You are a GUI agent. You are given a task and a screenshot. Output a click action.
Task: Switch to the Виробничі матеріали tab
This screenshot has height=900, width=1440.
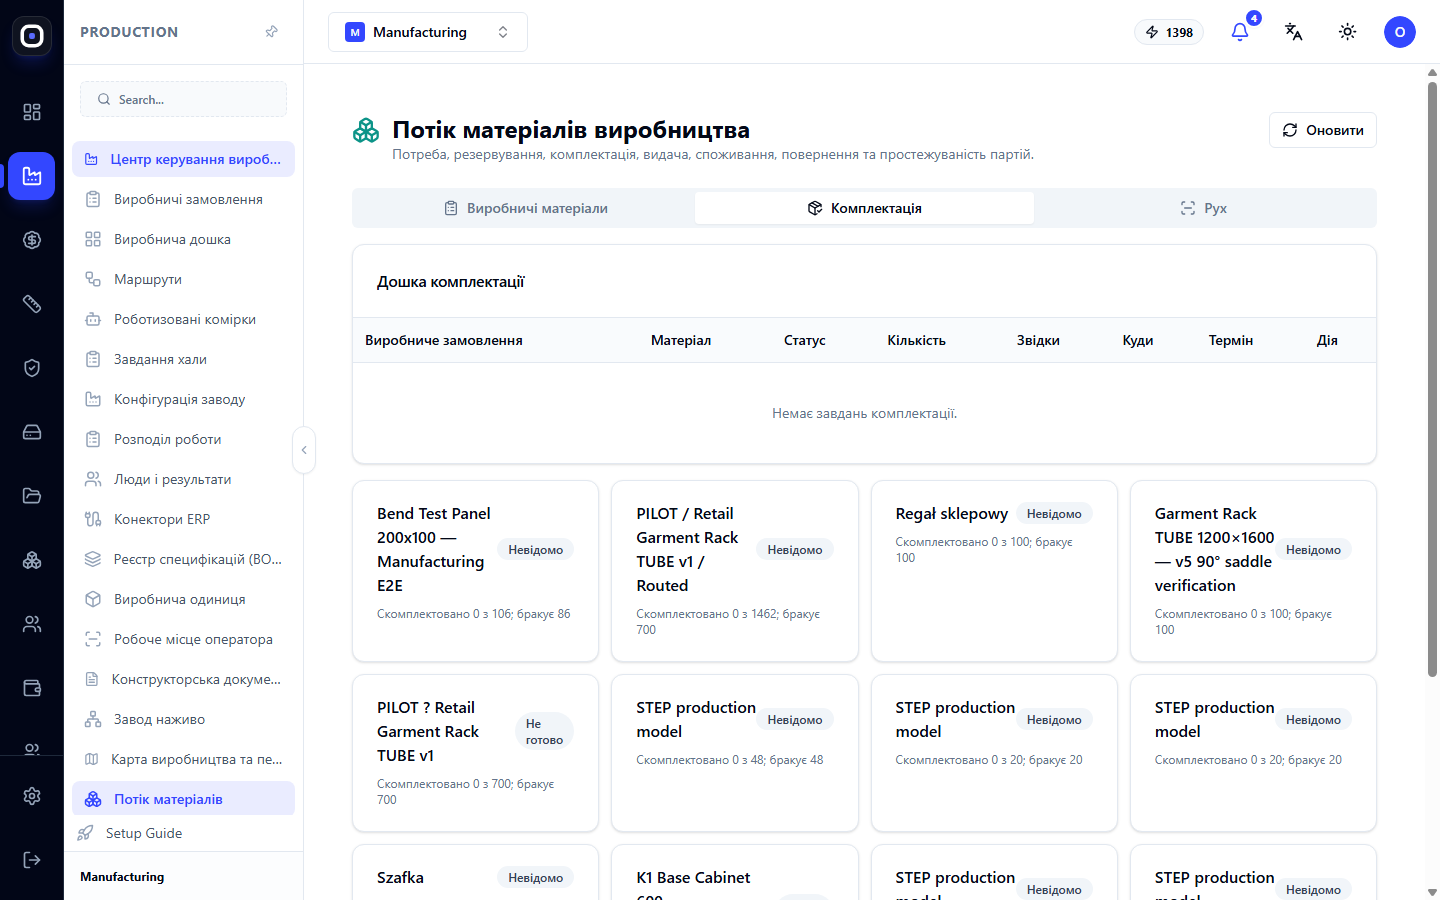[x=526, y=208]
